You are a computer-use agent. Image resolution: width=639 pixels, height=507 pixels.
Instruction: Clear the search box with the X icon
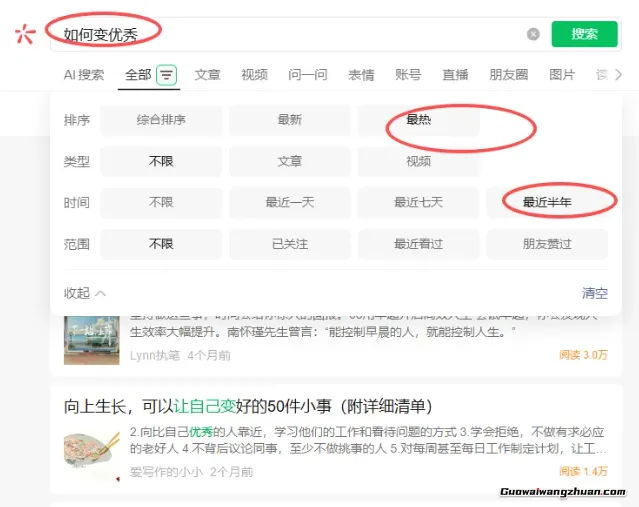tap(533, 34)
